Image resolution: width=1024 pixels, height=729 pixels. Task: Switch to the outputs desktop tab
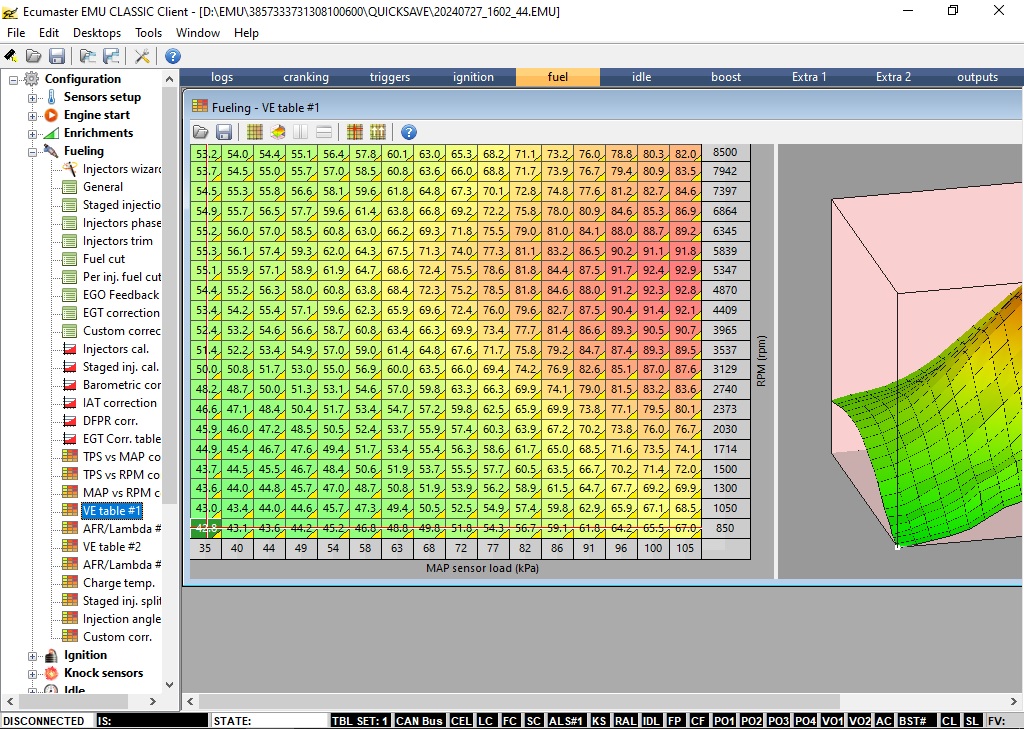[978, 77]
